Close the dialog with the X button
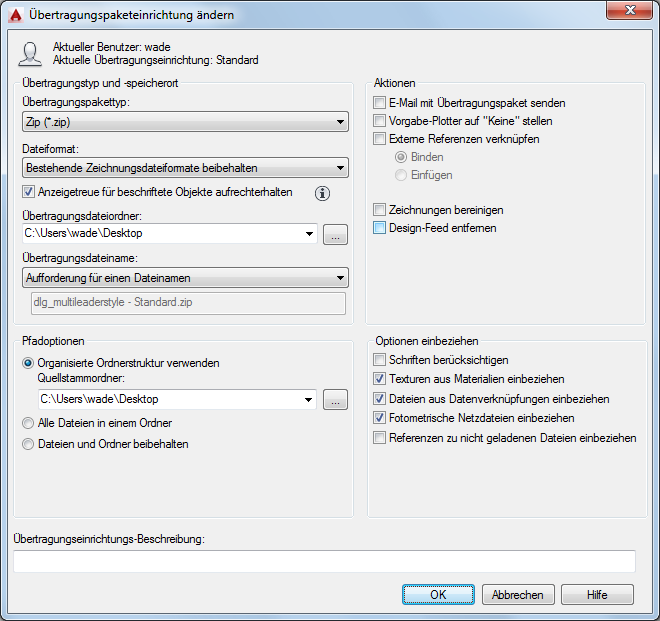Image resolution: width=660 pixels, height=621 pixels. (x=630, y=10)
